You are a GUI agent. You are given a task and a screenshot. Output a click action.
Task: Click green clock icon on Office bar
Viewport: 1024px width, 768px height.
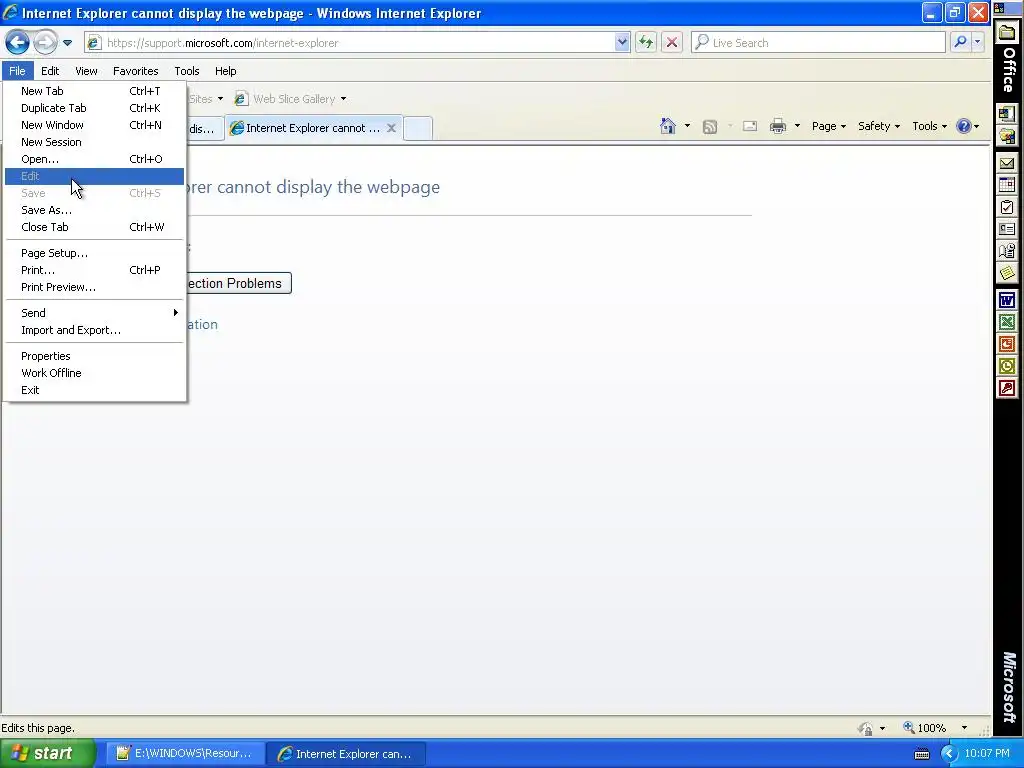click(x=1006, y=366)
